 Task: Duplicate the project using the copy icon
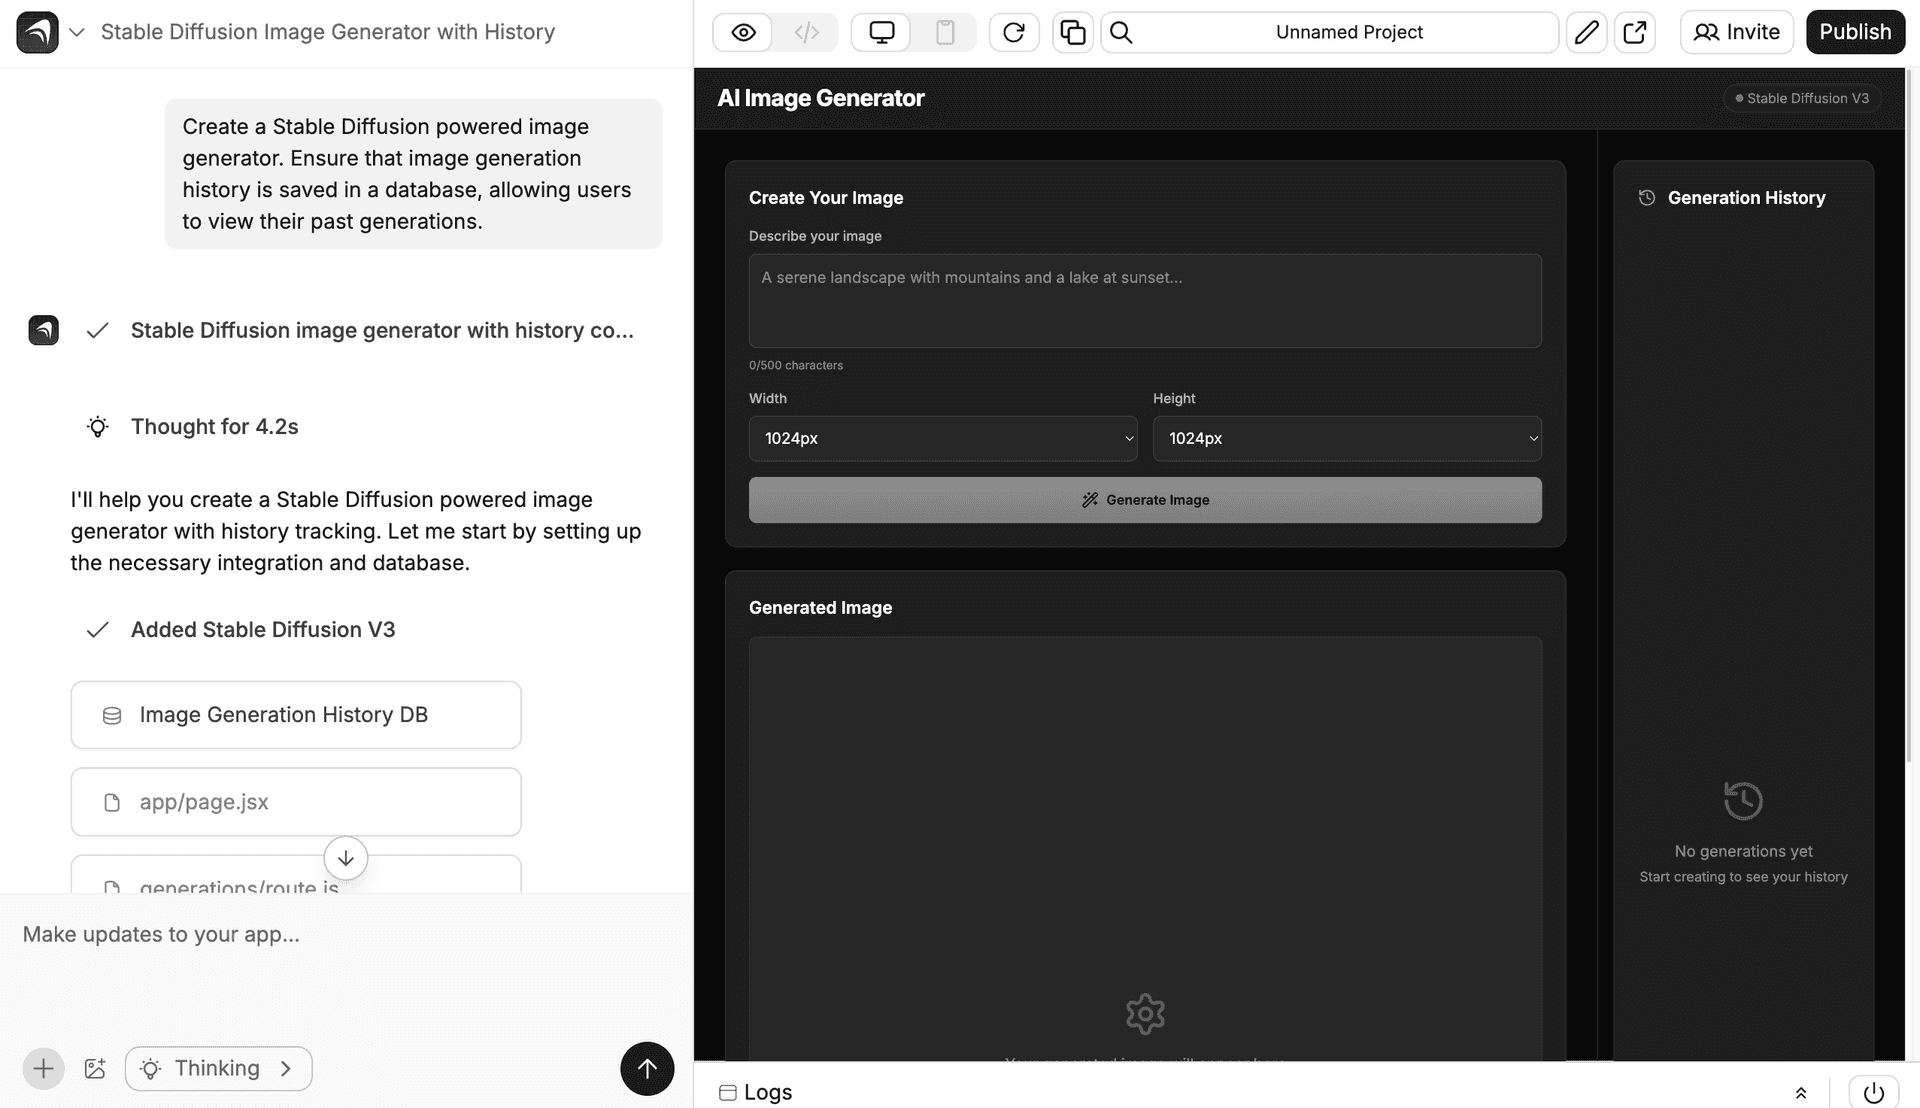pyautogui.click(x=1072, y=32)
